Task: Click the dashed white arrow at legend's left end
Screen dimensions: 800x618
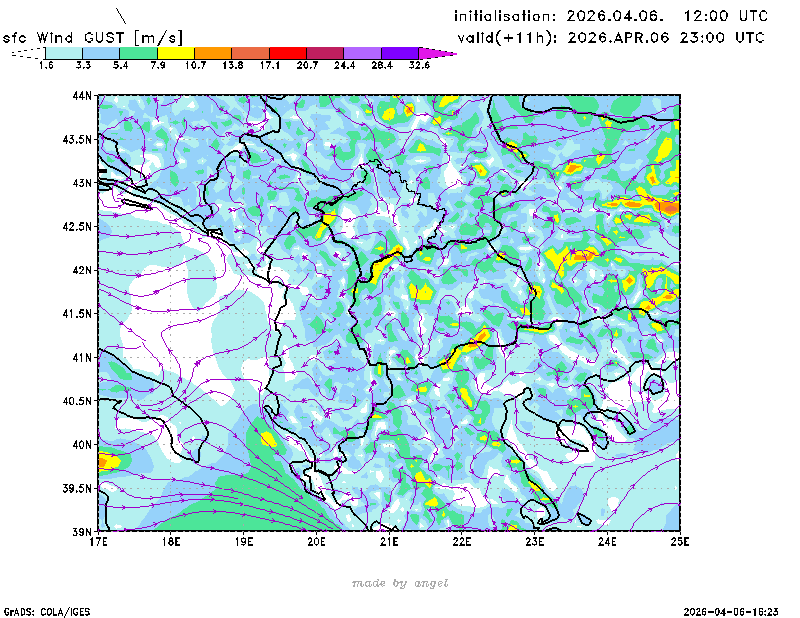Action: pos(28,53)
